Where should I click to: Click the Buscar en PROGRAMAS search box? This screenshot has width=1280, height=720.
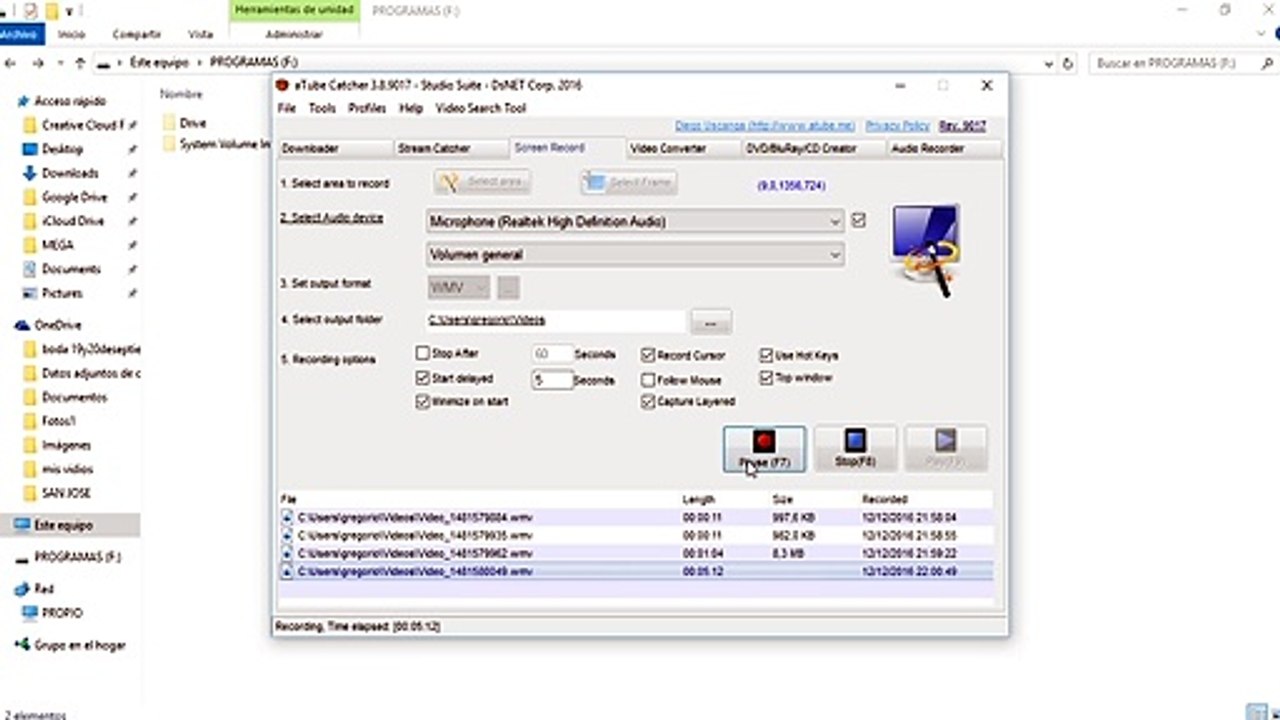[1181, 63]
